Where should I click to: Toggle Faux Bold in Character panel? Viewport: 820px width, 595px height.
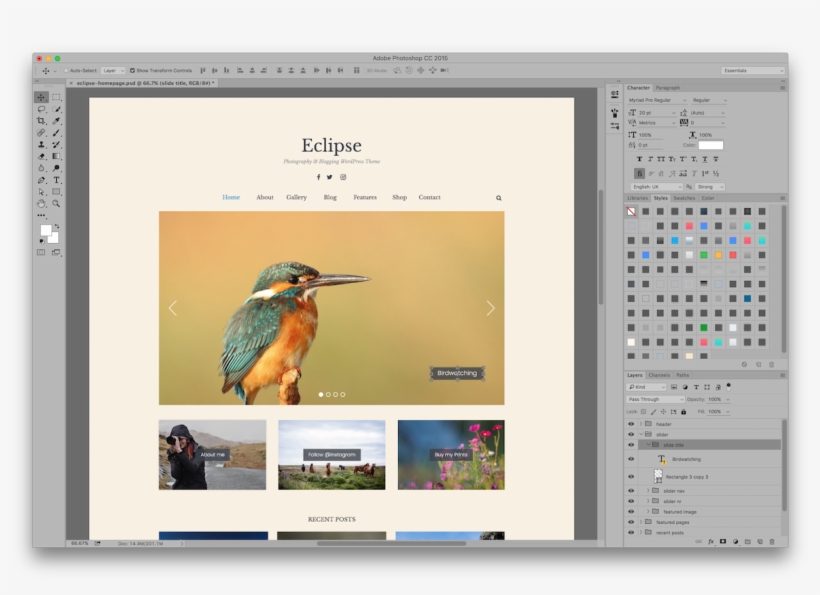pyautogui.click(x=639, y=159)
